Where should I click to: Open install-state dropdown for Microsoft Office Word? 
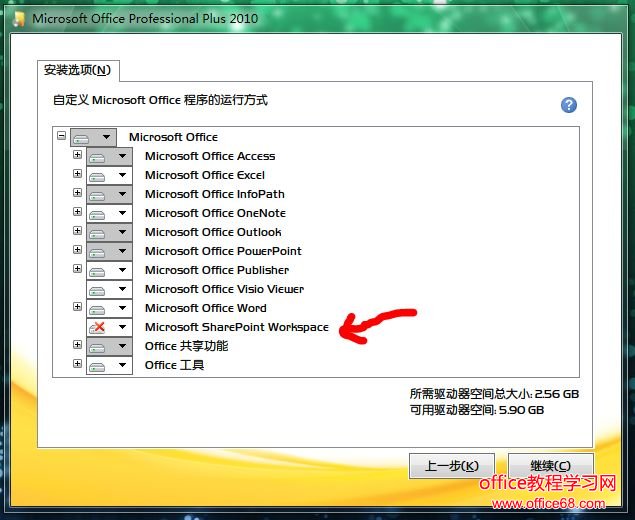[109, 309]
